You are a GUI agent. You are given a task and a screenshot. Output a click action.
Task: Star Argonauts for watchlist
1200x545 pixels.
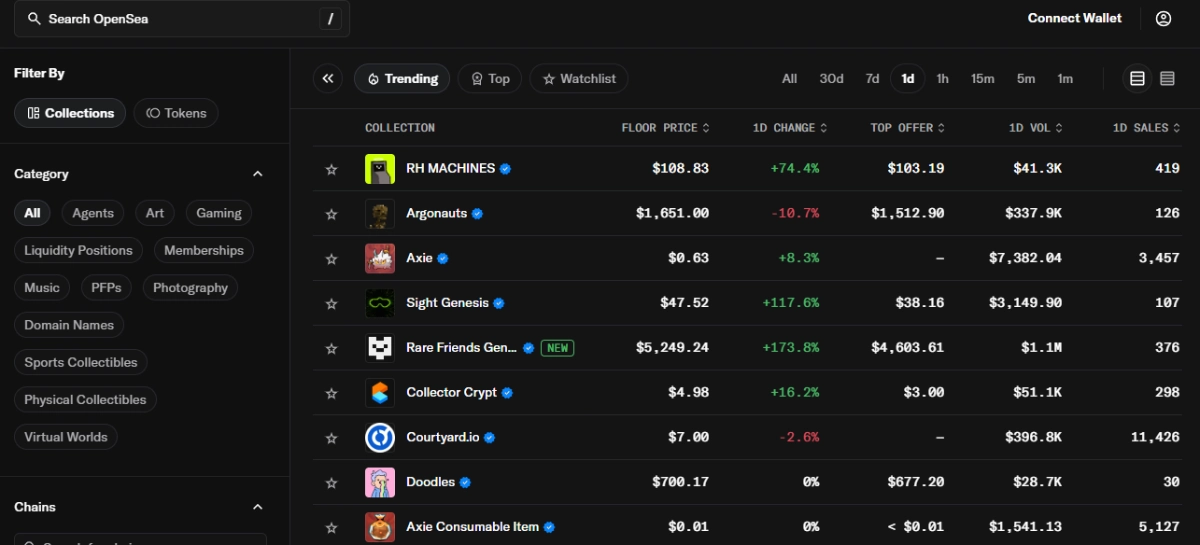[x=331, y=214]
